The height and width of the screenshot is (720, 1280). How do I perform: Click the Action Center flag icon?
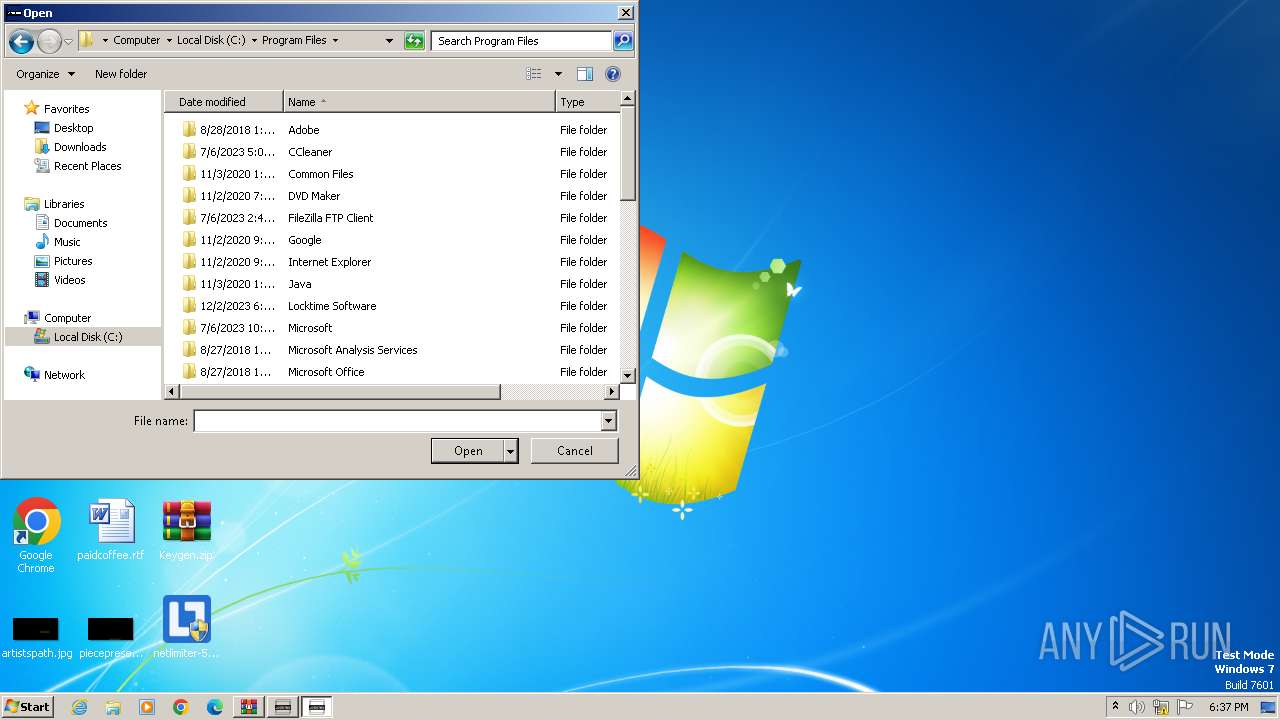pos(1185,707)
